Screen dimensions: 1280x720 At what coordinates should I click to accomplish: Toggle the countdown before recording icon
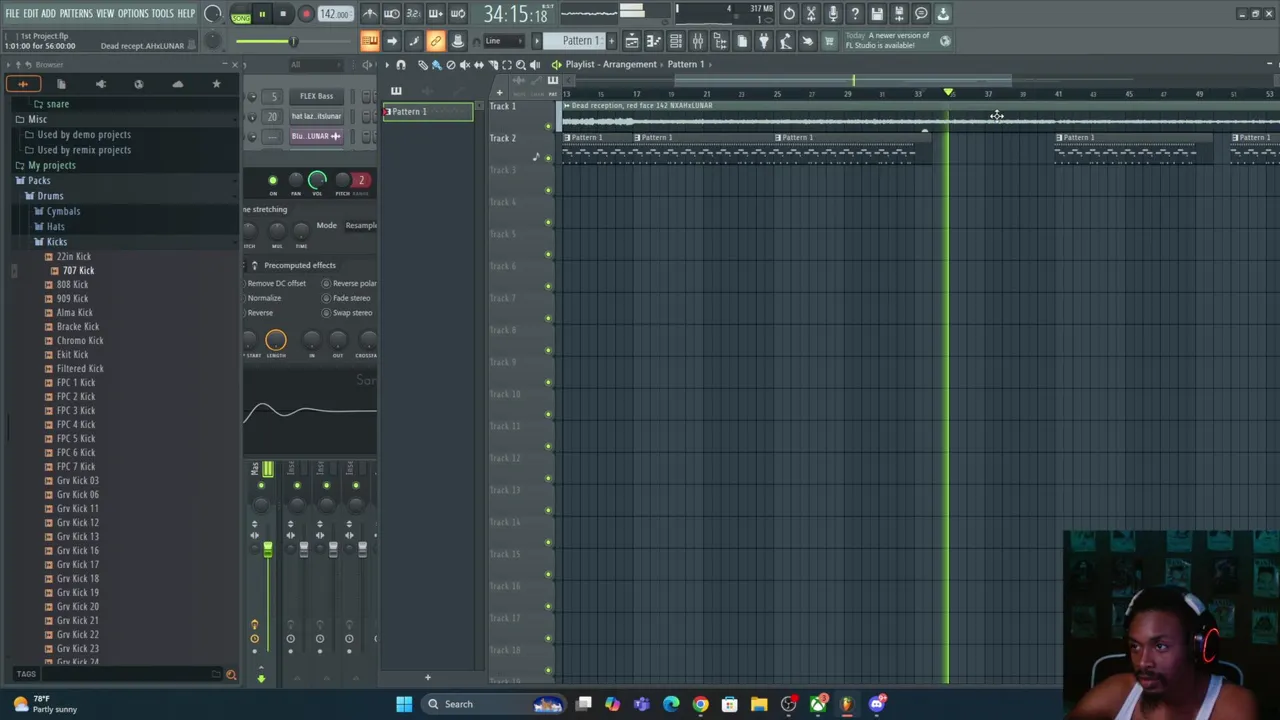[x=414, y=14]
